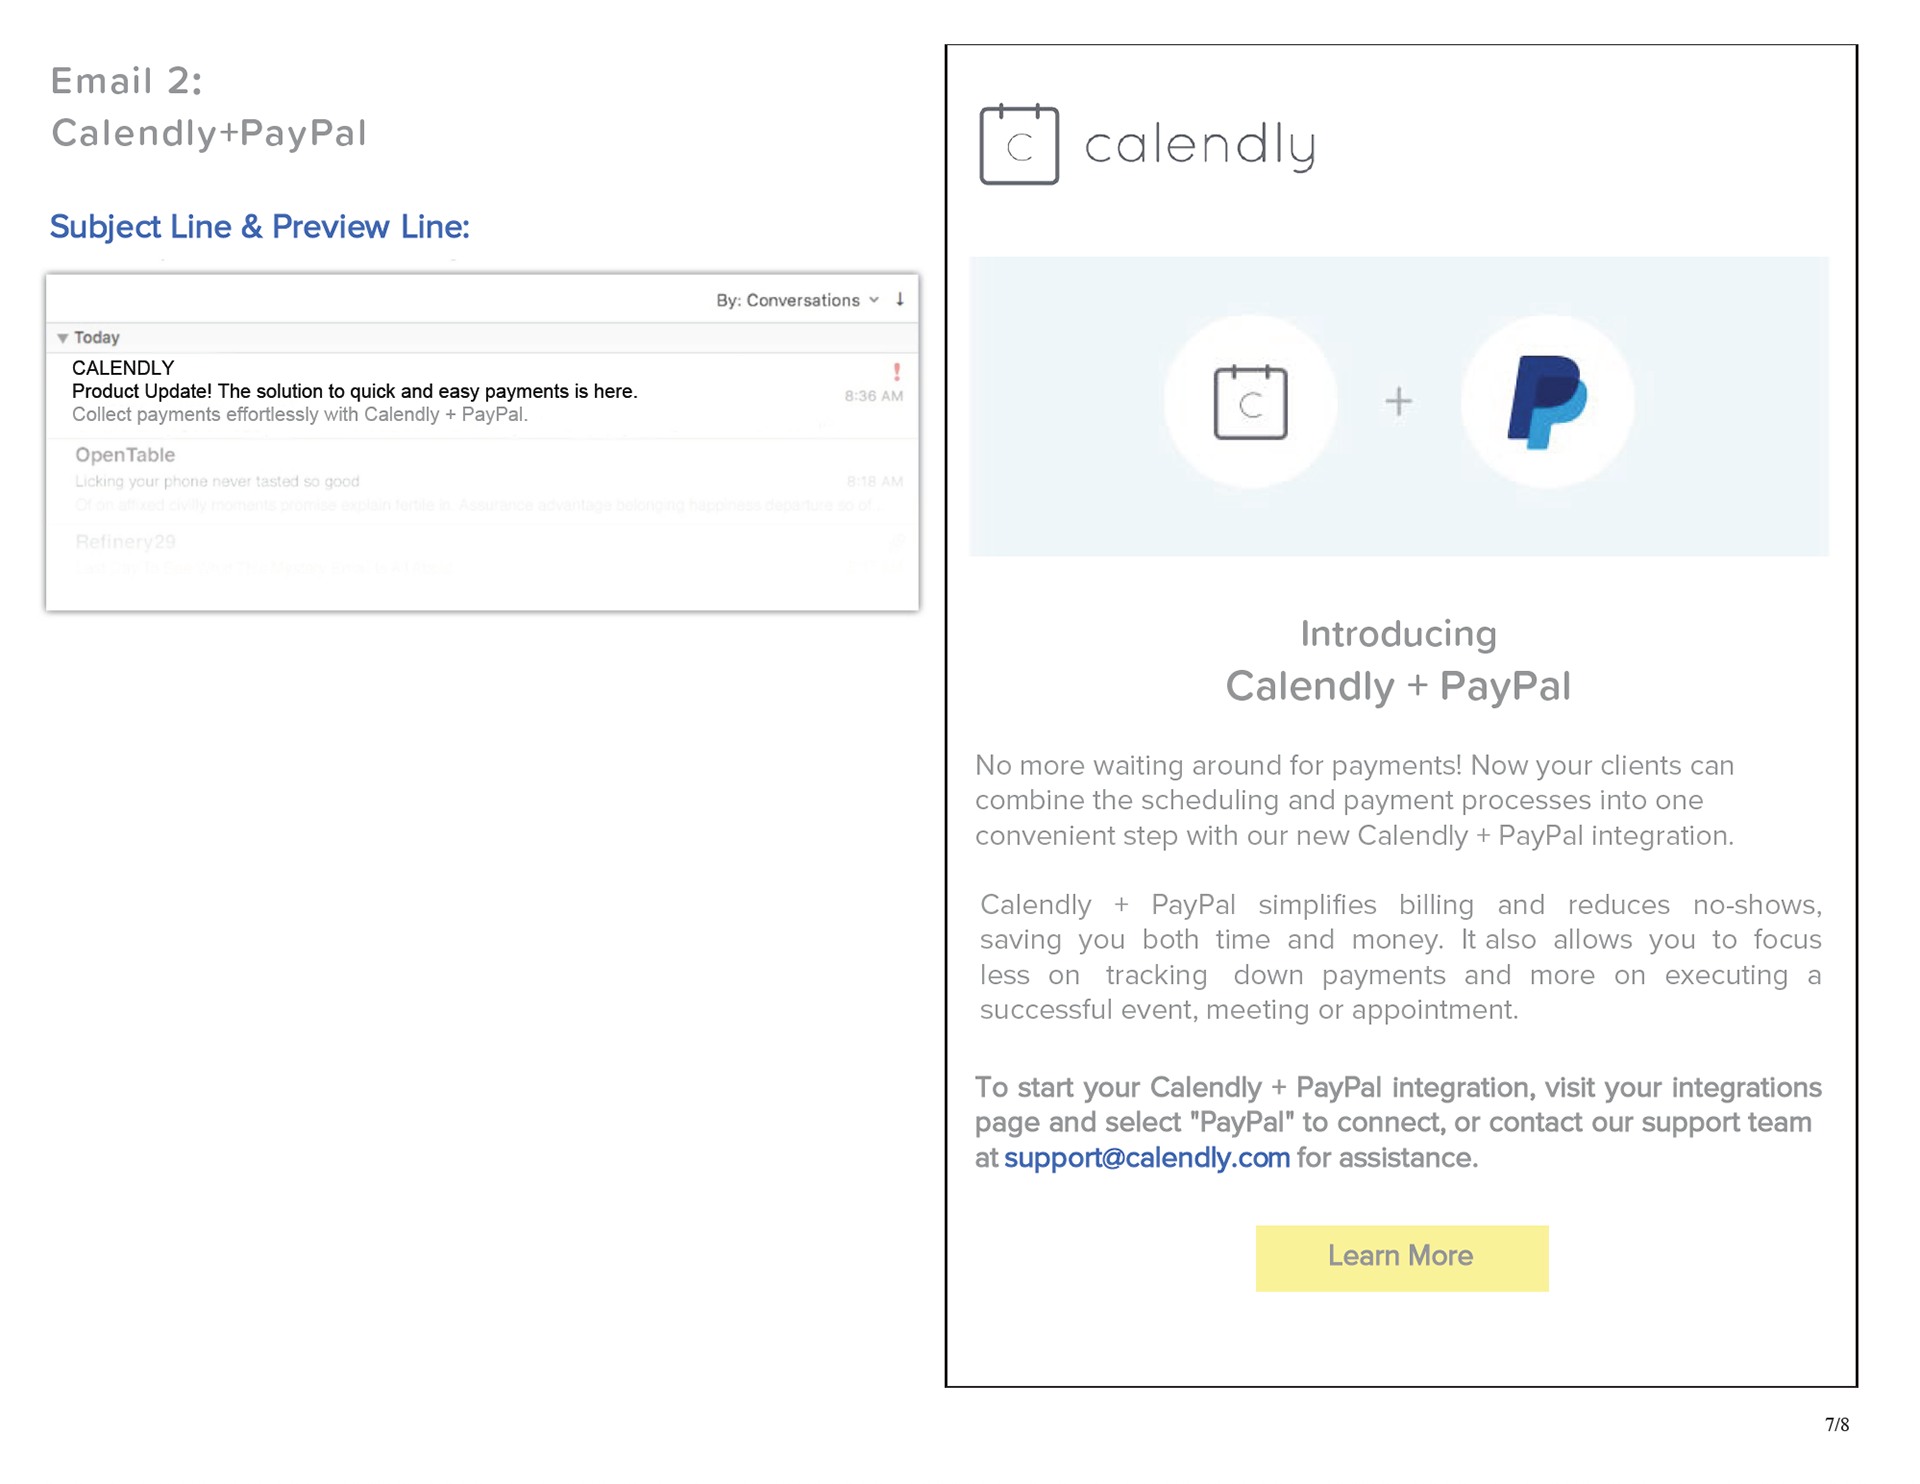Viewport: 1920px width, 1484px height.
Task: Click the calendly wordmark in the header
Action: (1200, 146)
